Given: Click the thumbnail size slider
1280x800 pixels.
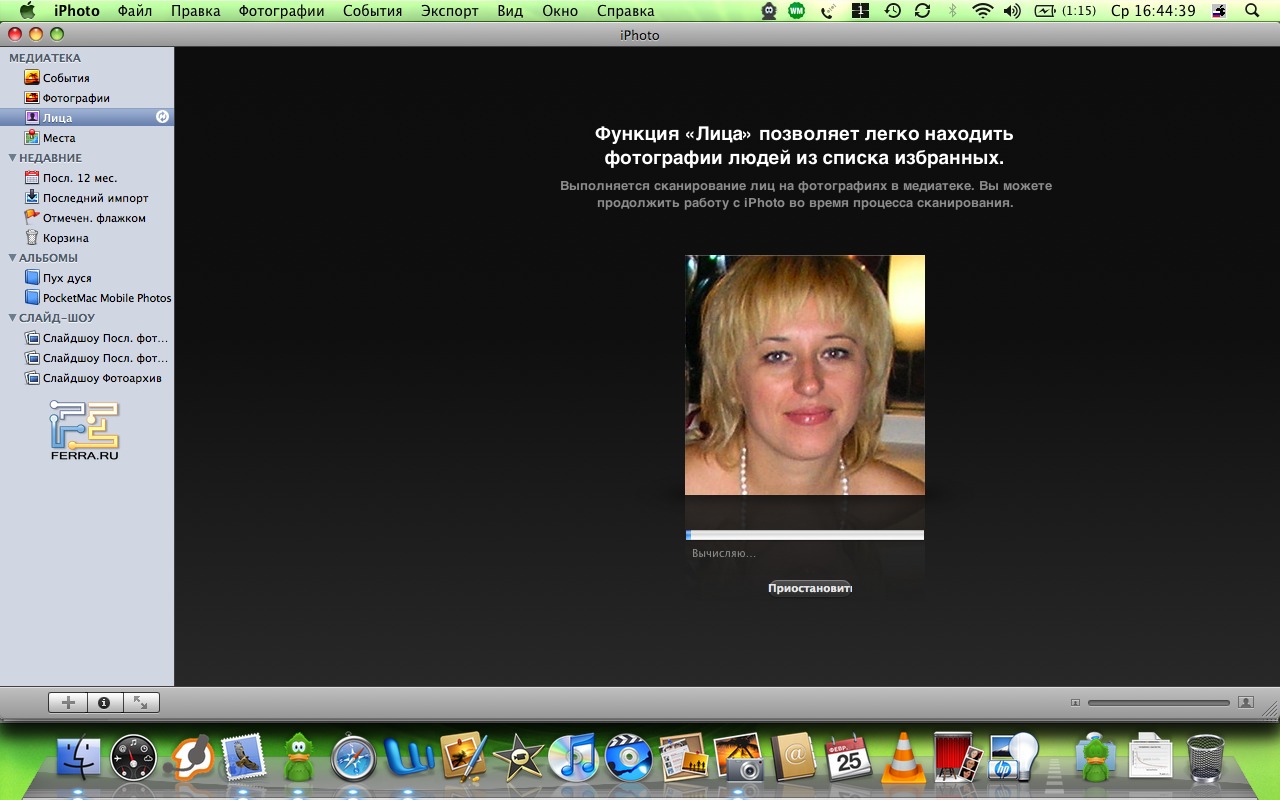Looking at the screenshot, I should 1158,703.
